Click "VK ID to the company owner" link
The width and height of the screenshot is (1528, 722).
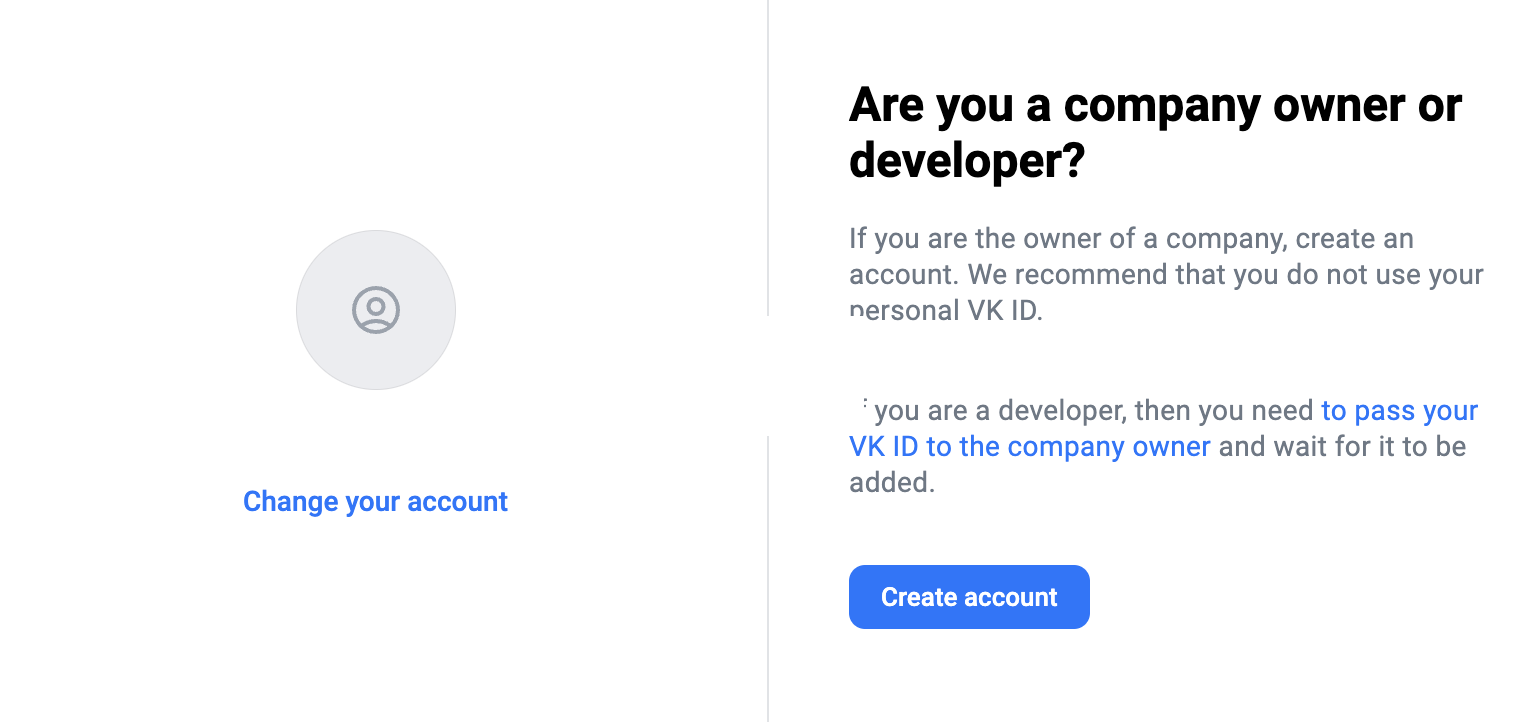pyautogui.click(x=1029, y=446)
